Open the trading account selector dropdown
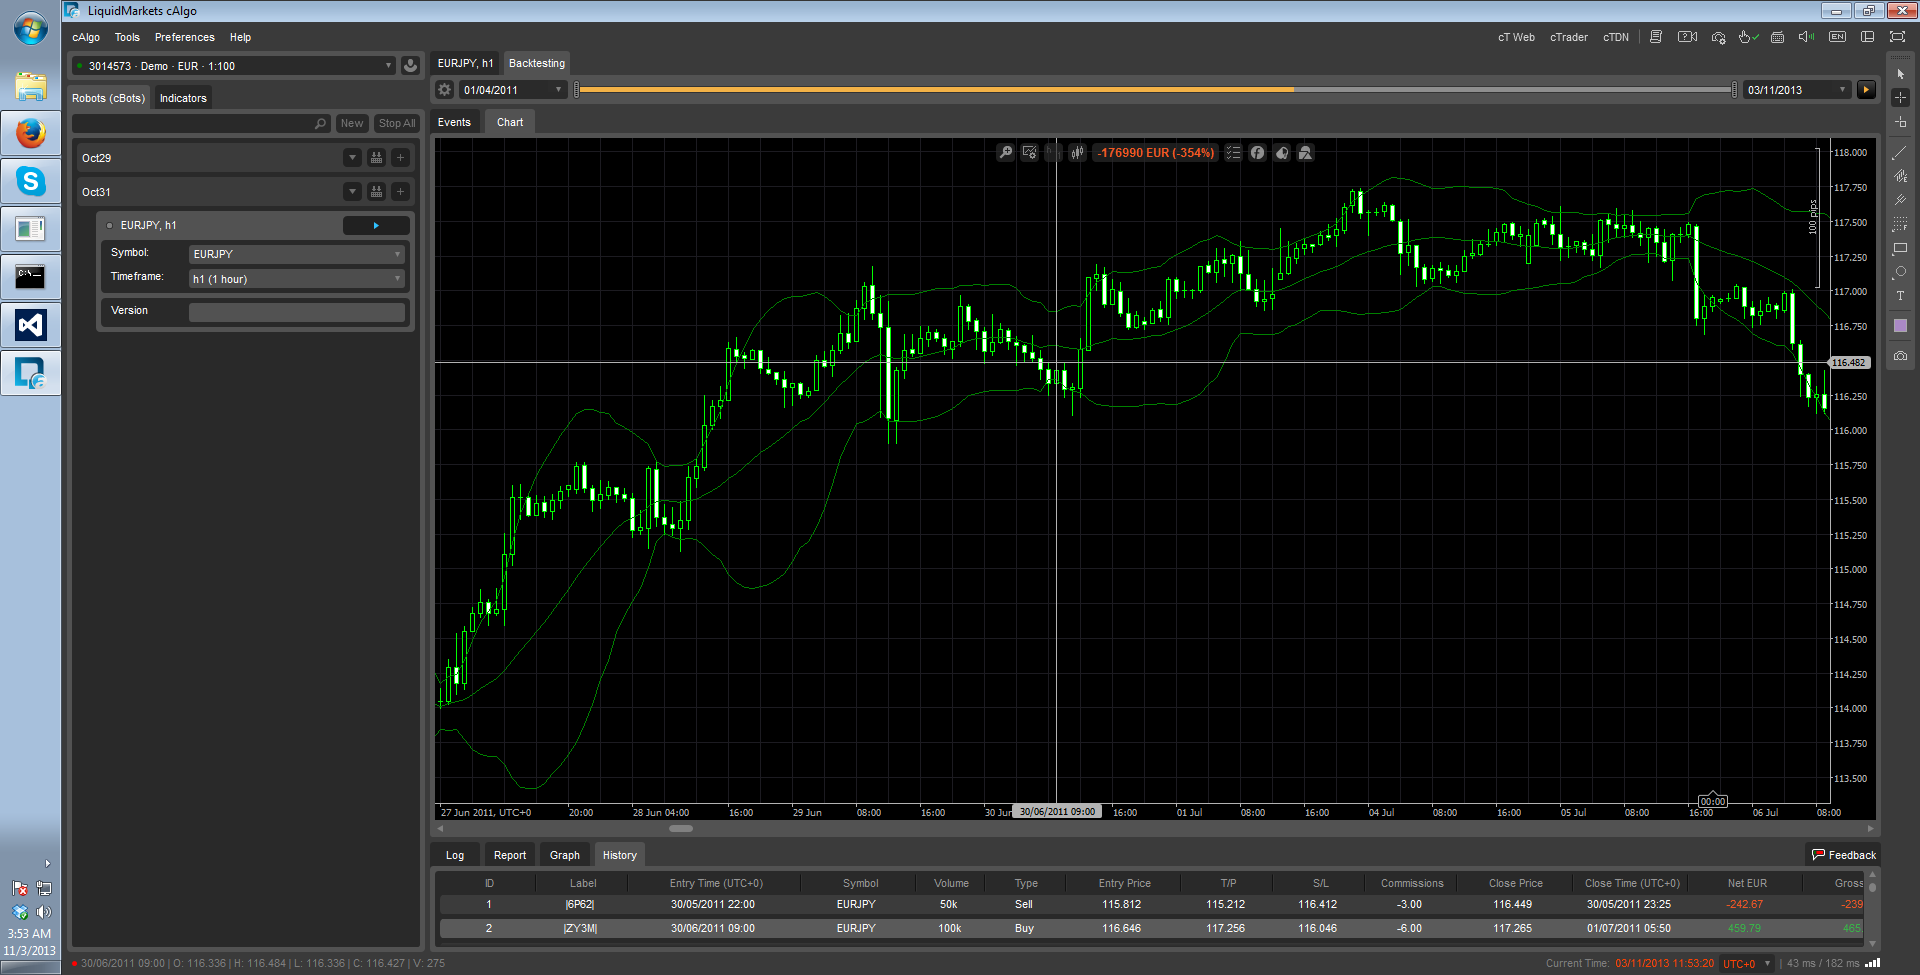 (234, 66)
